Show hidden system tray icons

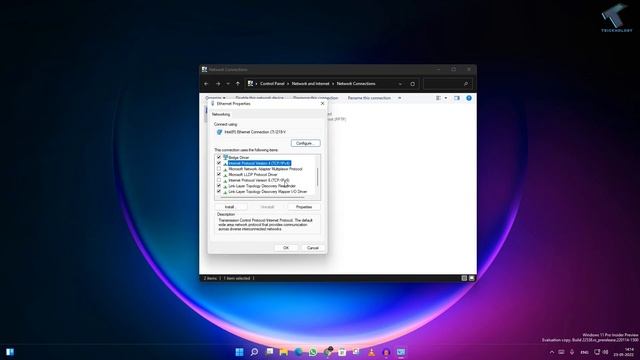click(x=552, y=352)
